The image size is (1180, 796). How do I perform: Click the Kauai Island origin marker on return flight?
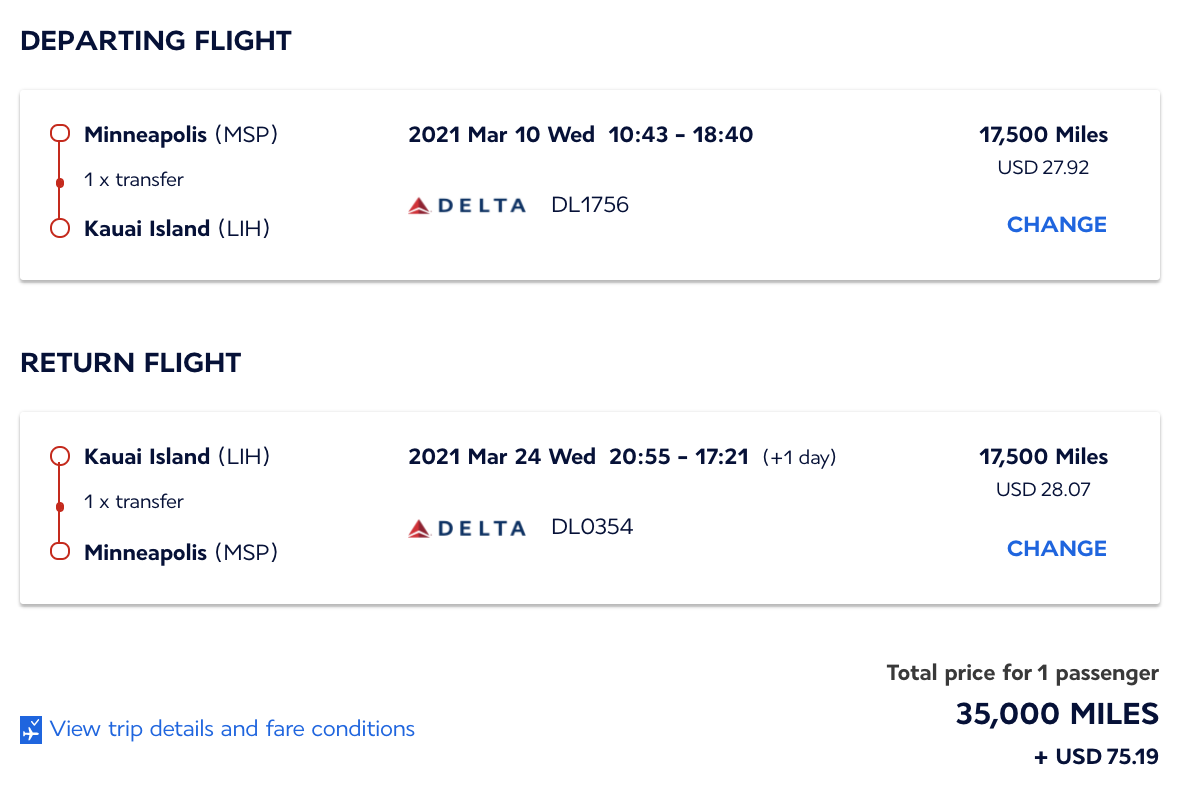[59, 455]
